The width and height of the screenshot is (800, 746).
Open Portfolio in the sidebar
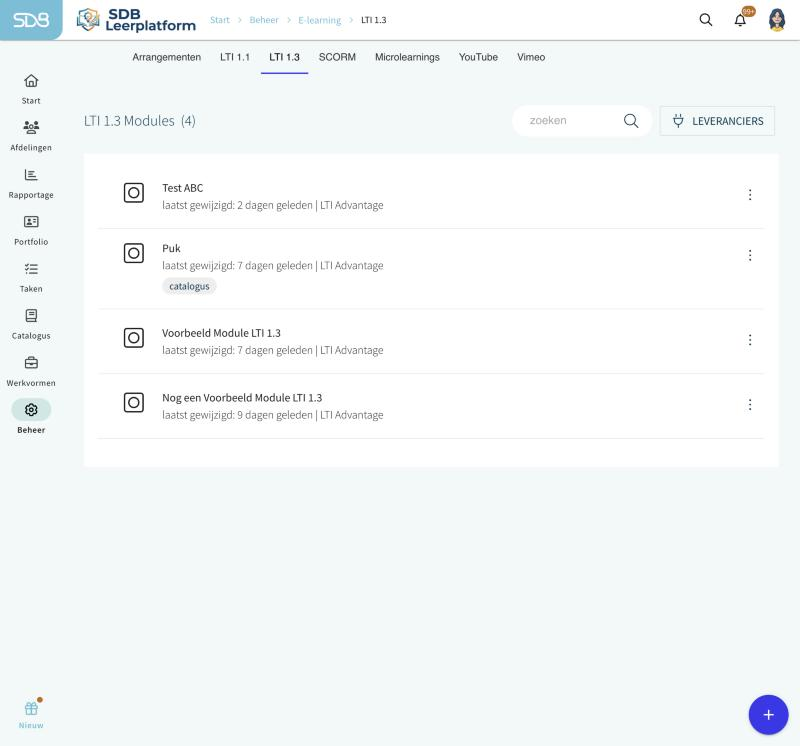(31, 231)
